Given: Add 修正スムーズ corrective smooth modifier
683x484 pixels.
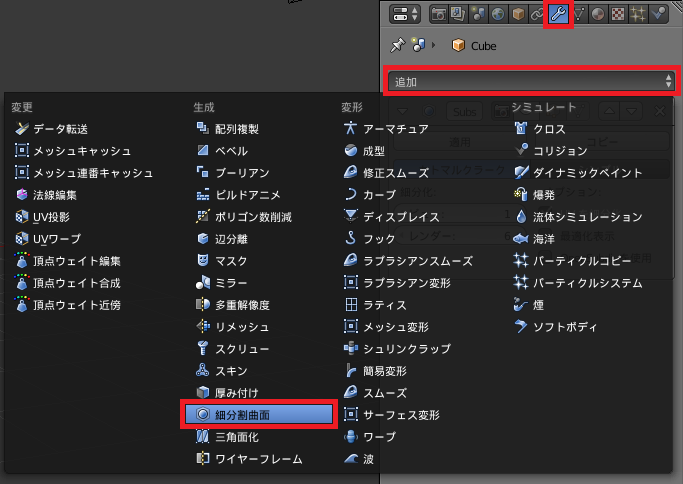Looking at the screenshot, I should tap(386, 173).
